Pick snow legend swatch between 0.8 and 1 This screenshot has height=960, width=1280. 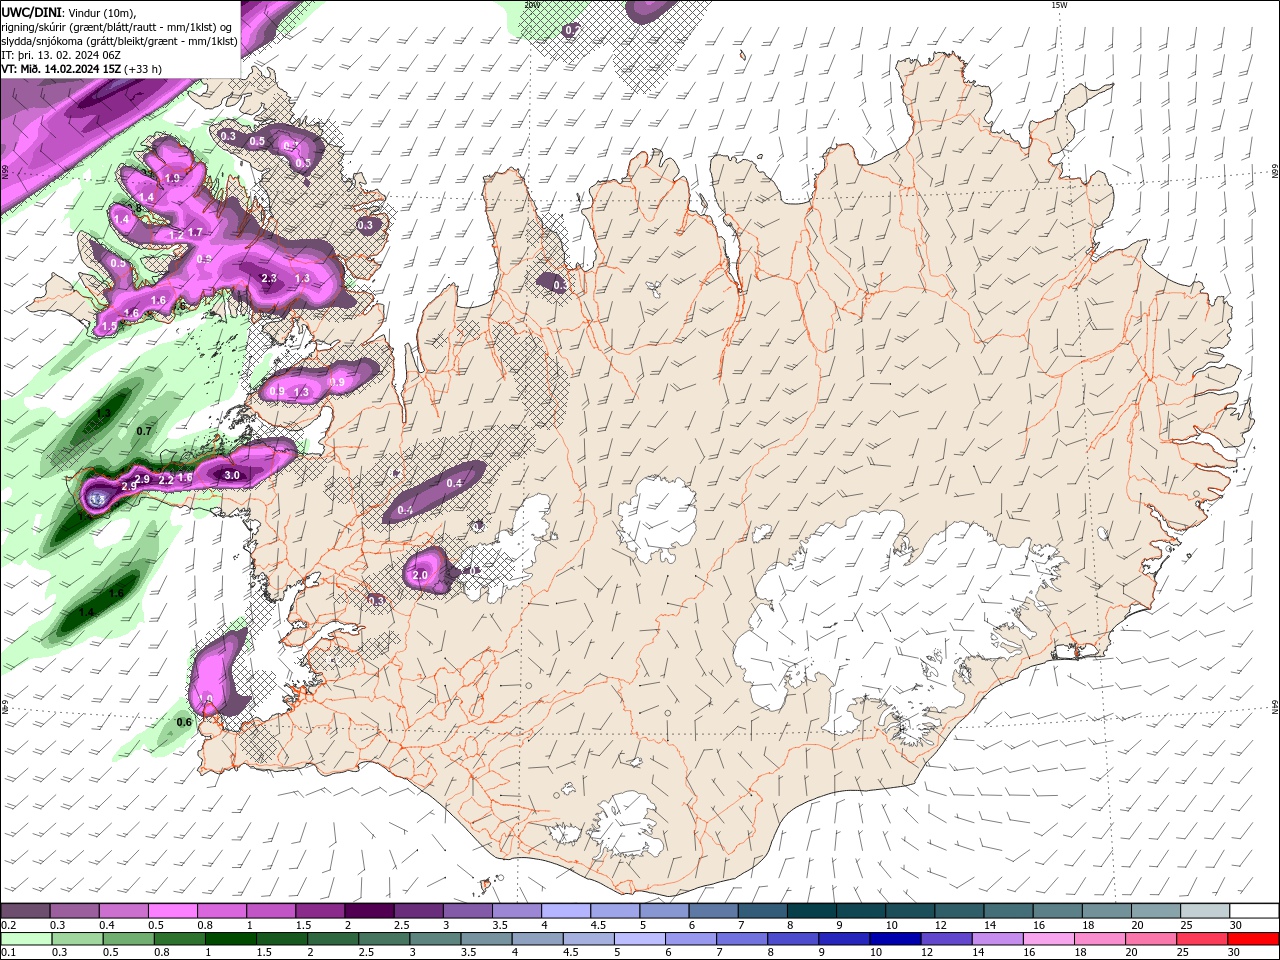click(221, 910)
